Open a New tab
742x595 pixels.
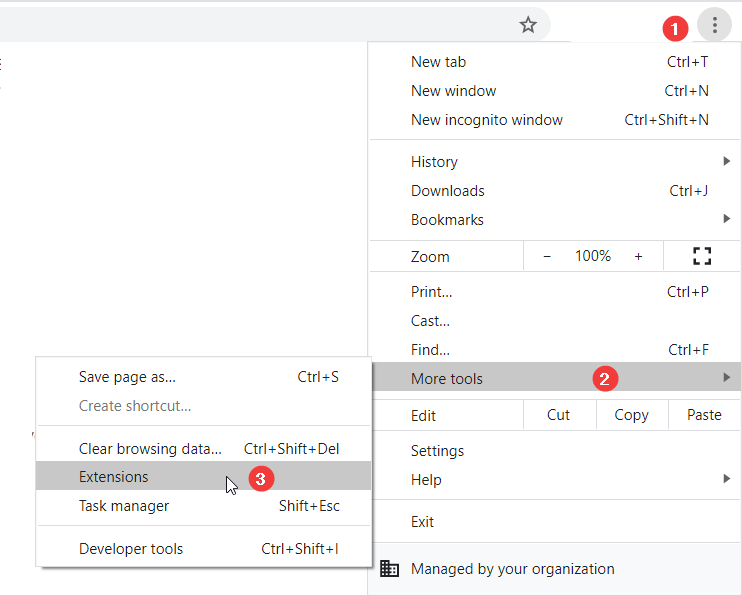[555, 62]
